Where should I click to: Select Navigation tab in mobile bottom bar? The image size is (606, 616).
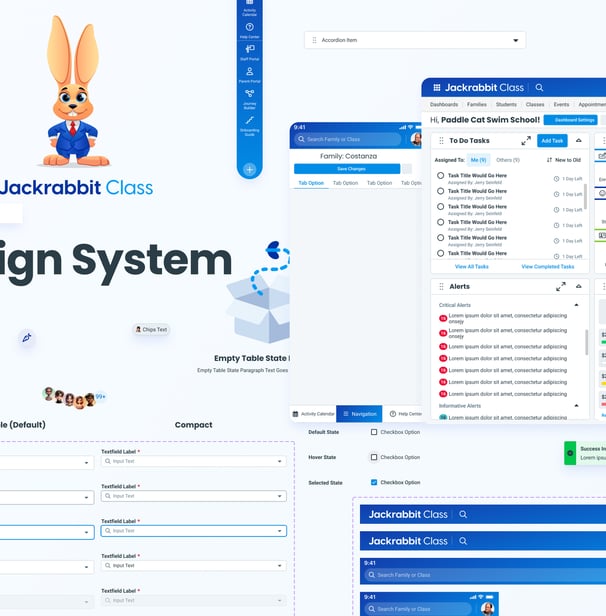359,414
